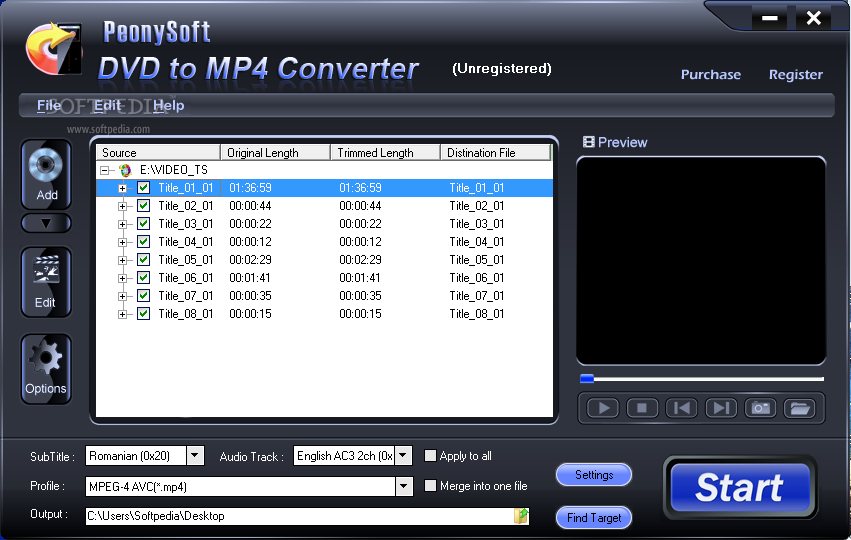The image size is (851, 540).
Task: Close the converter window
Action: click(813, 18)
